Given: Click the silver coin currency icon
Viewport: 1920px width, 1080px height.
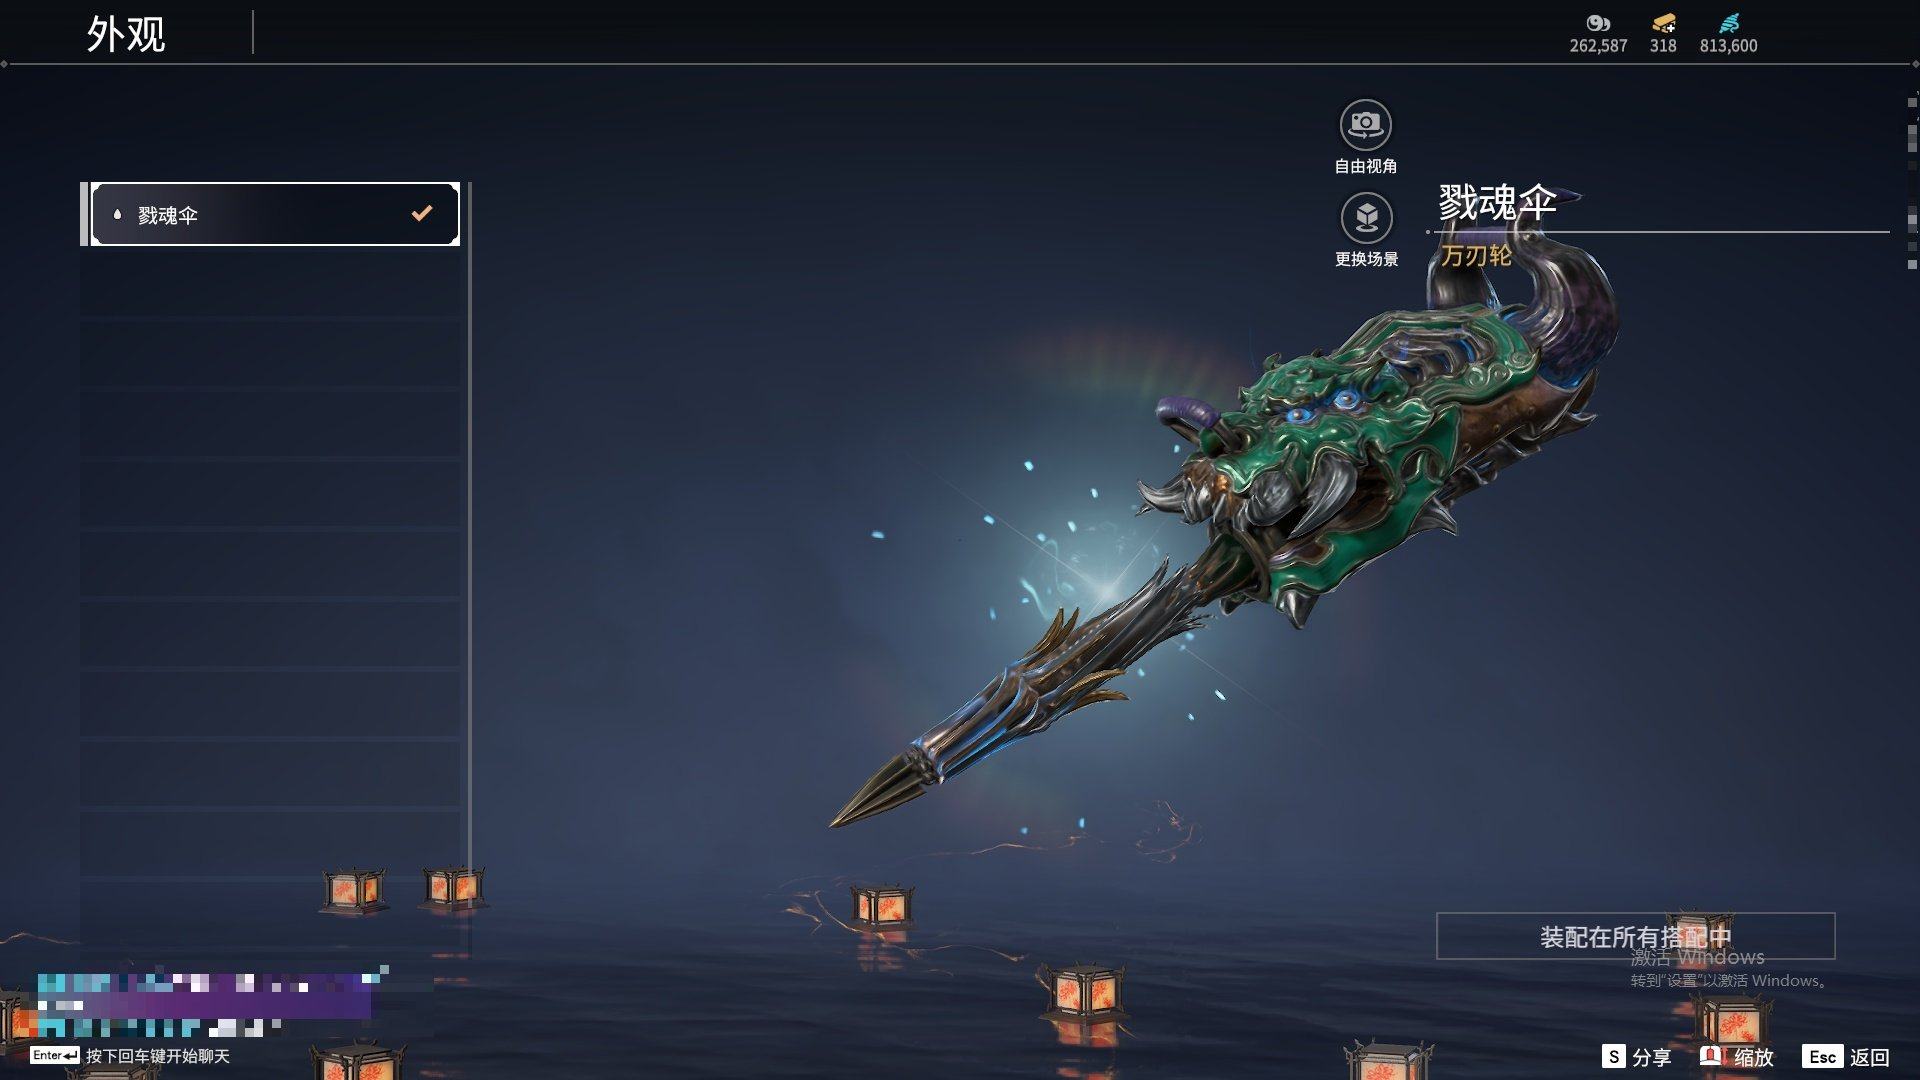Looking at the screenshot, I should pyautogui.click(x=1598, y=23).
